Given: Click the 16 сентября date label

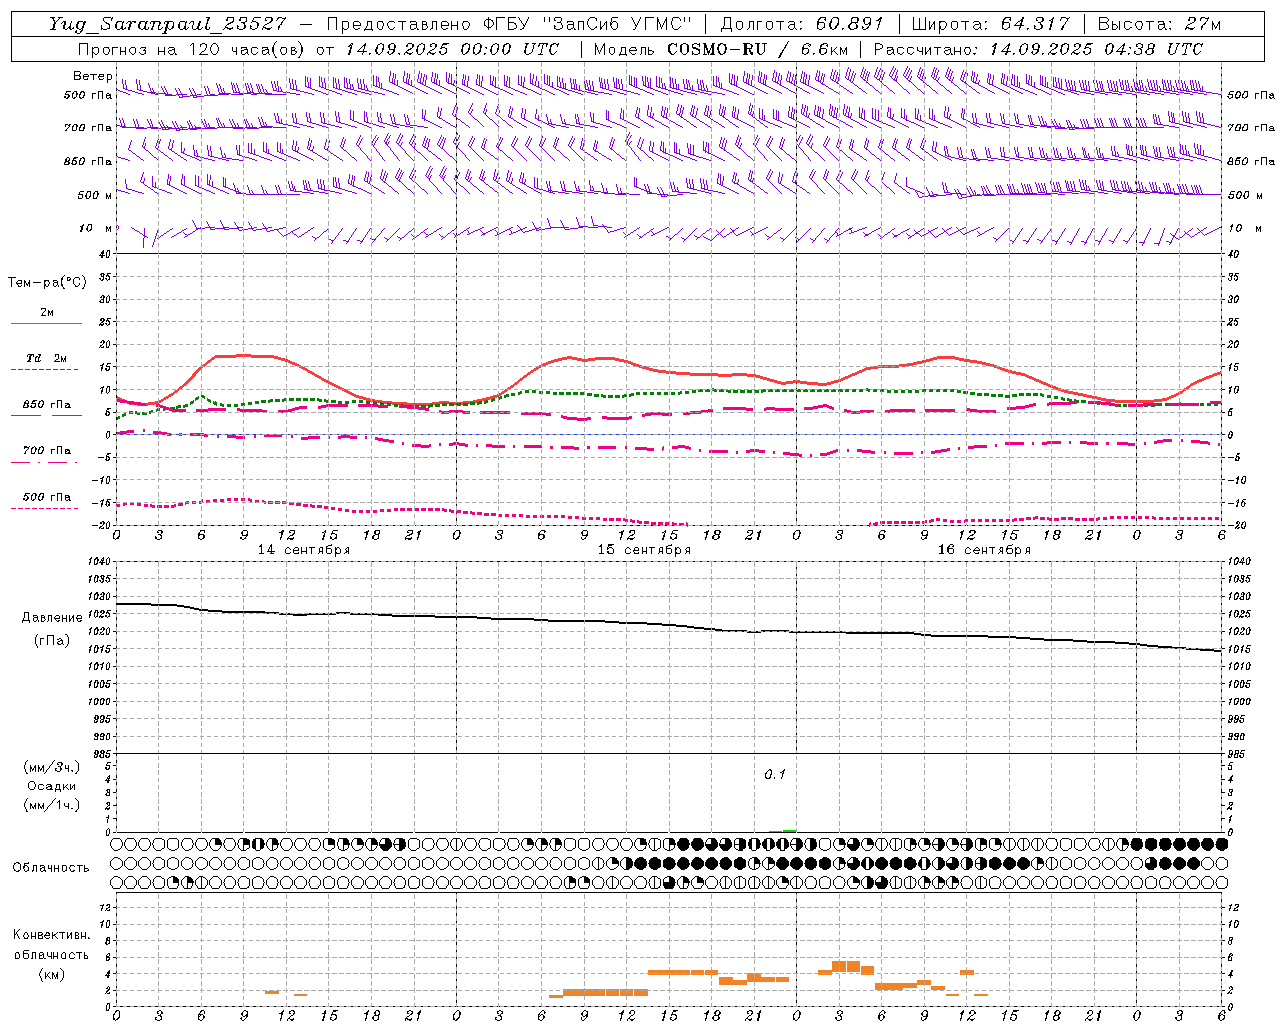Looking at the screenshot, I should 984,550.
